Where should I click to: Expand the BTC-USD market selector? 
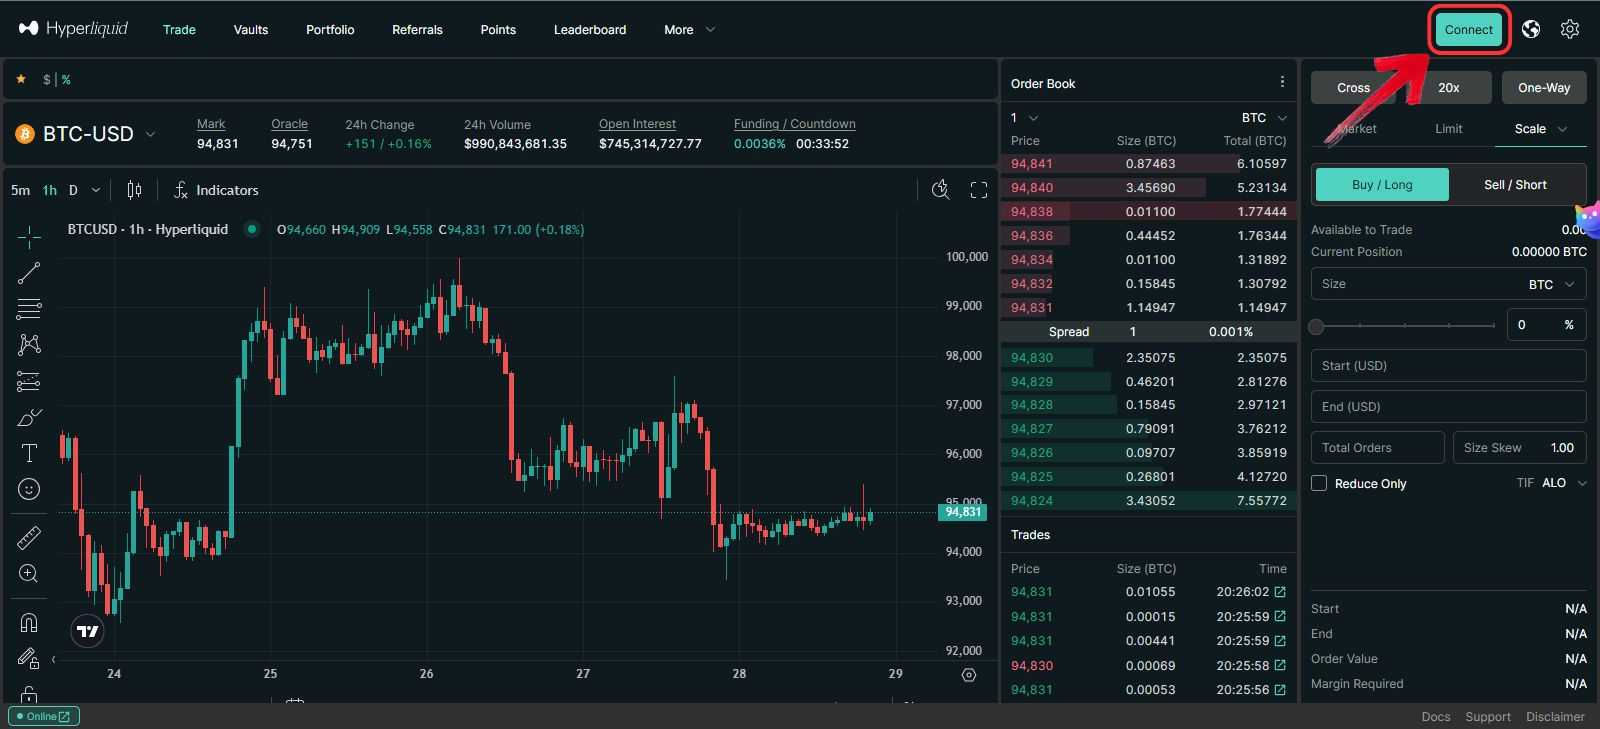[x=151, y=134]
